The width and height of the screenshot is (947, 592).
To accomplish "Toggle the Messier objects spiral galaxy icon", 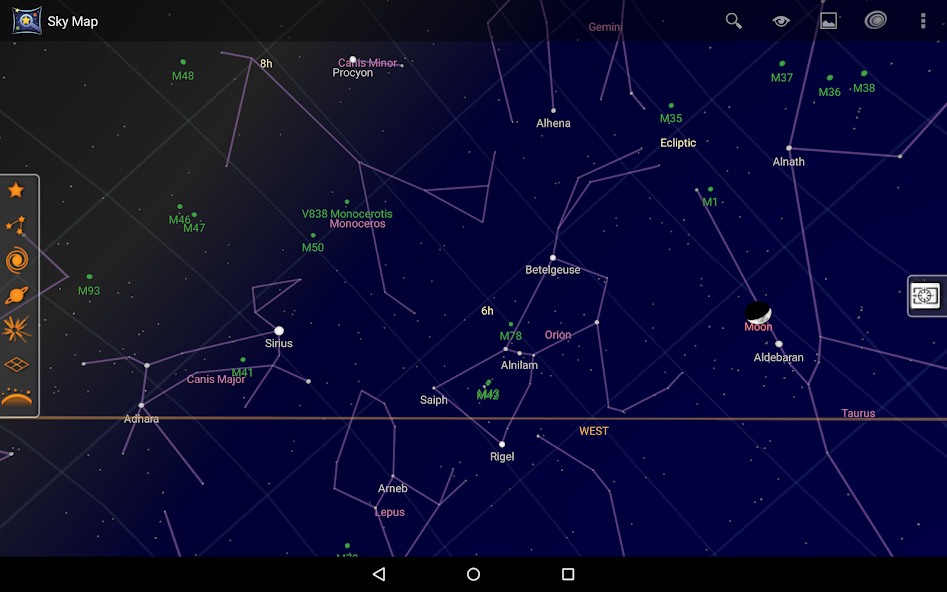I will 17,259.
